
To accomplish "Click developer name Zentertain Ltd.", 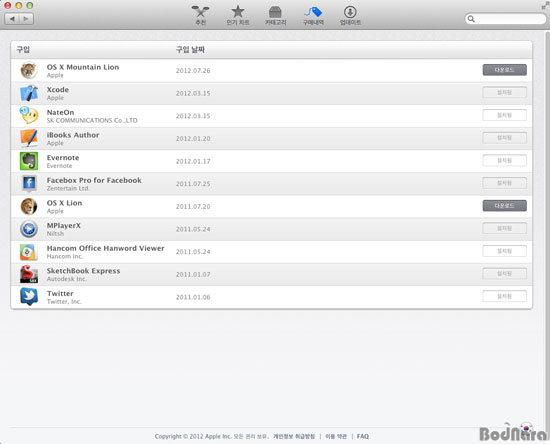I will tap(68, 188).
